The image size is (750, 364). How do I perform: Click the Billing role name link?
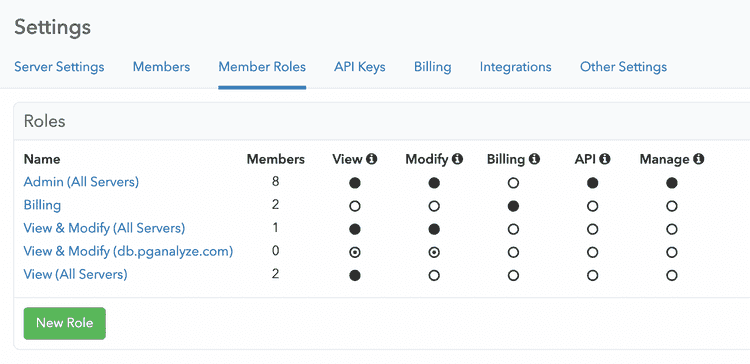(43, 205)
